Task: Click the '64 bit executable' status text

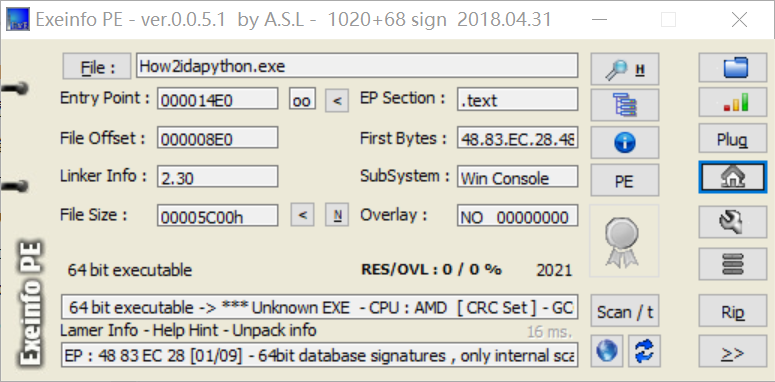Action: [130, 270]
